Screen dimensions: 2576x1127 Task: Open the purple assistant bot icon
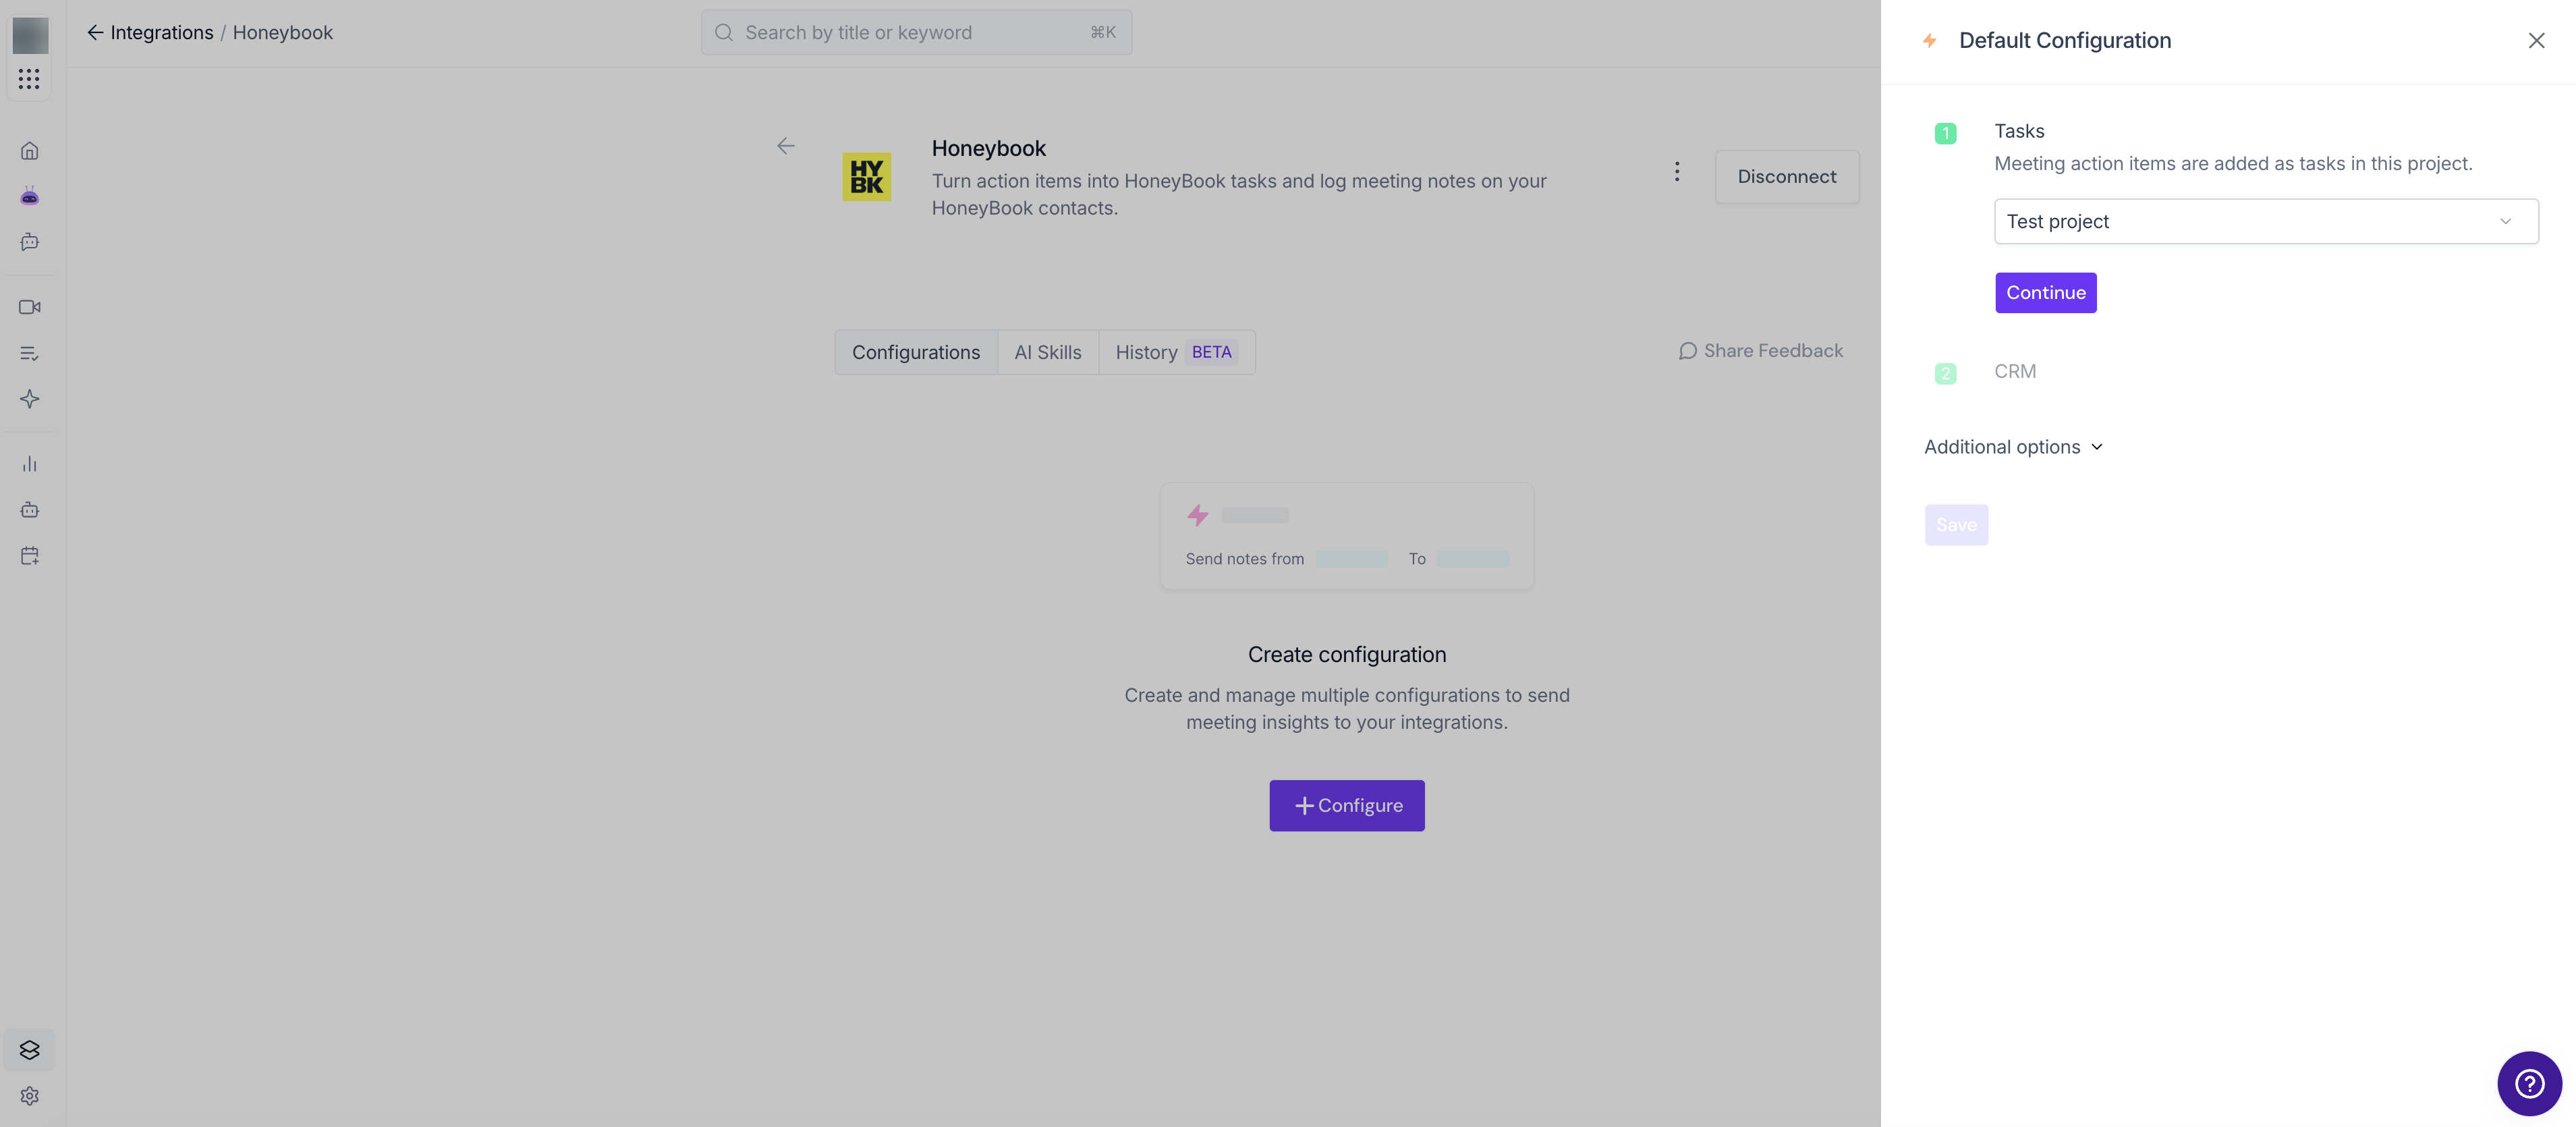tap(29, 196)
